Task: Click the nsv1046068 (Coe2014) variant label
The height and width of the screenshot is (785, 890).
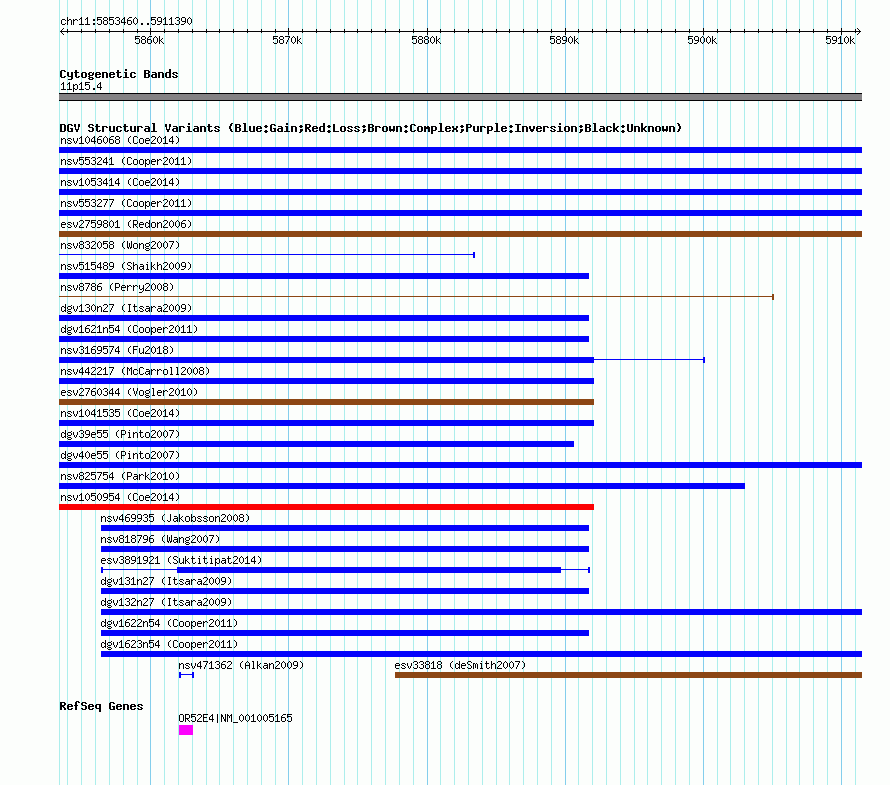Action: [x=120, y=140]
